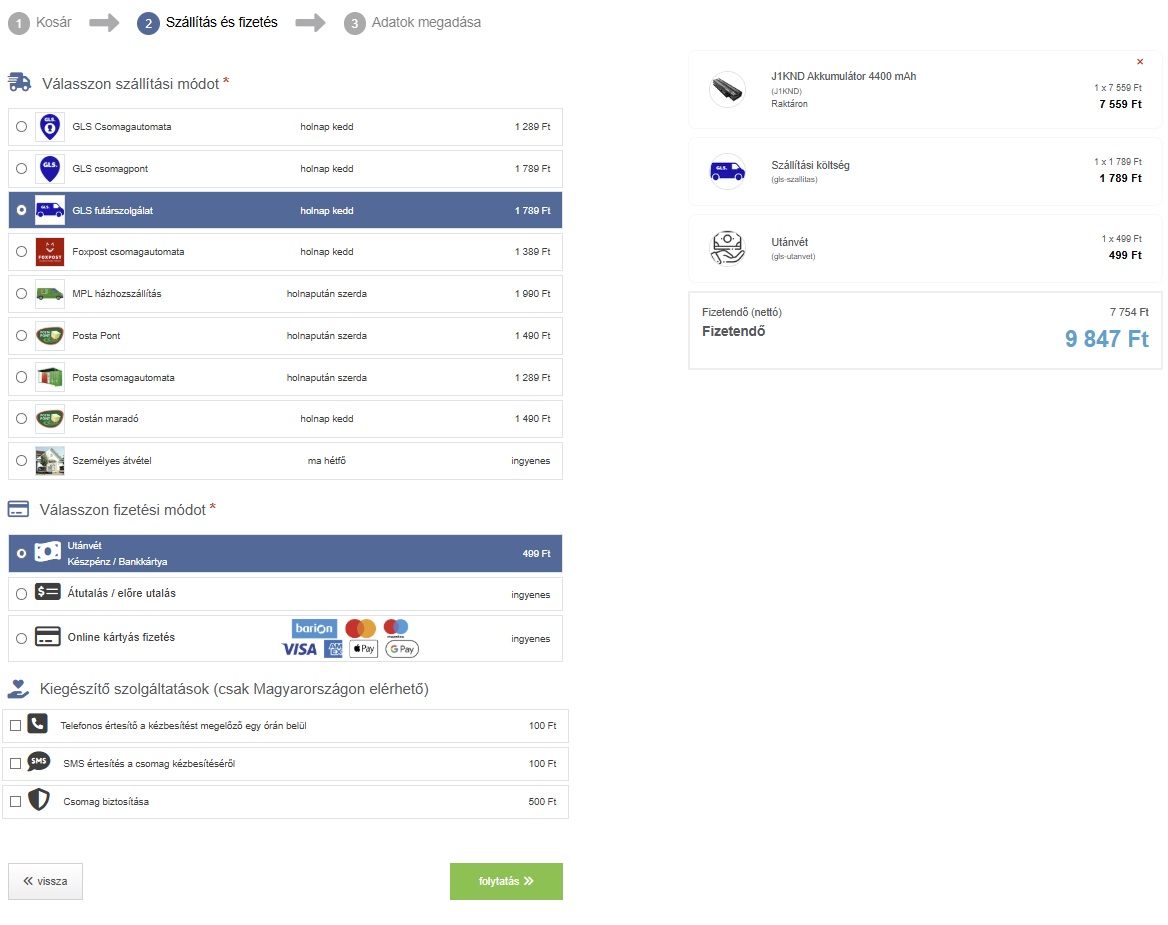Click the MPL házhozszállítás green van icon
This screenshot has width=1168, height=925.
coord(50,294)
